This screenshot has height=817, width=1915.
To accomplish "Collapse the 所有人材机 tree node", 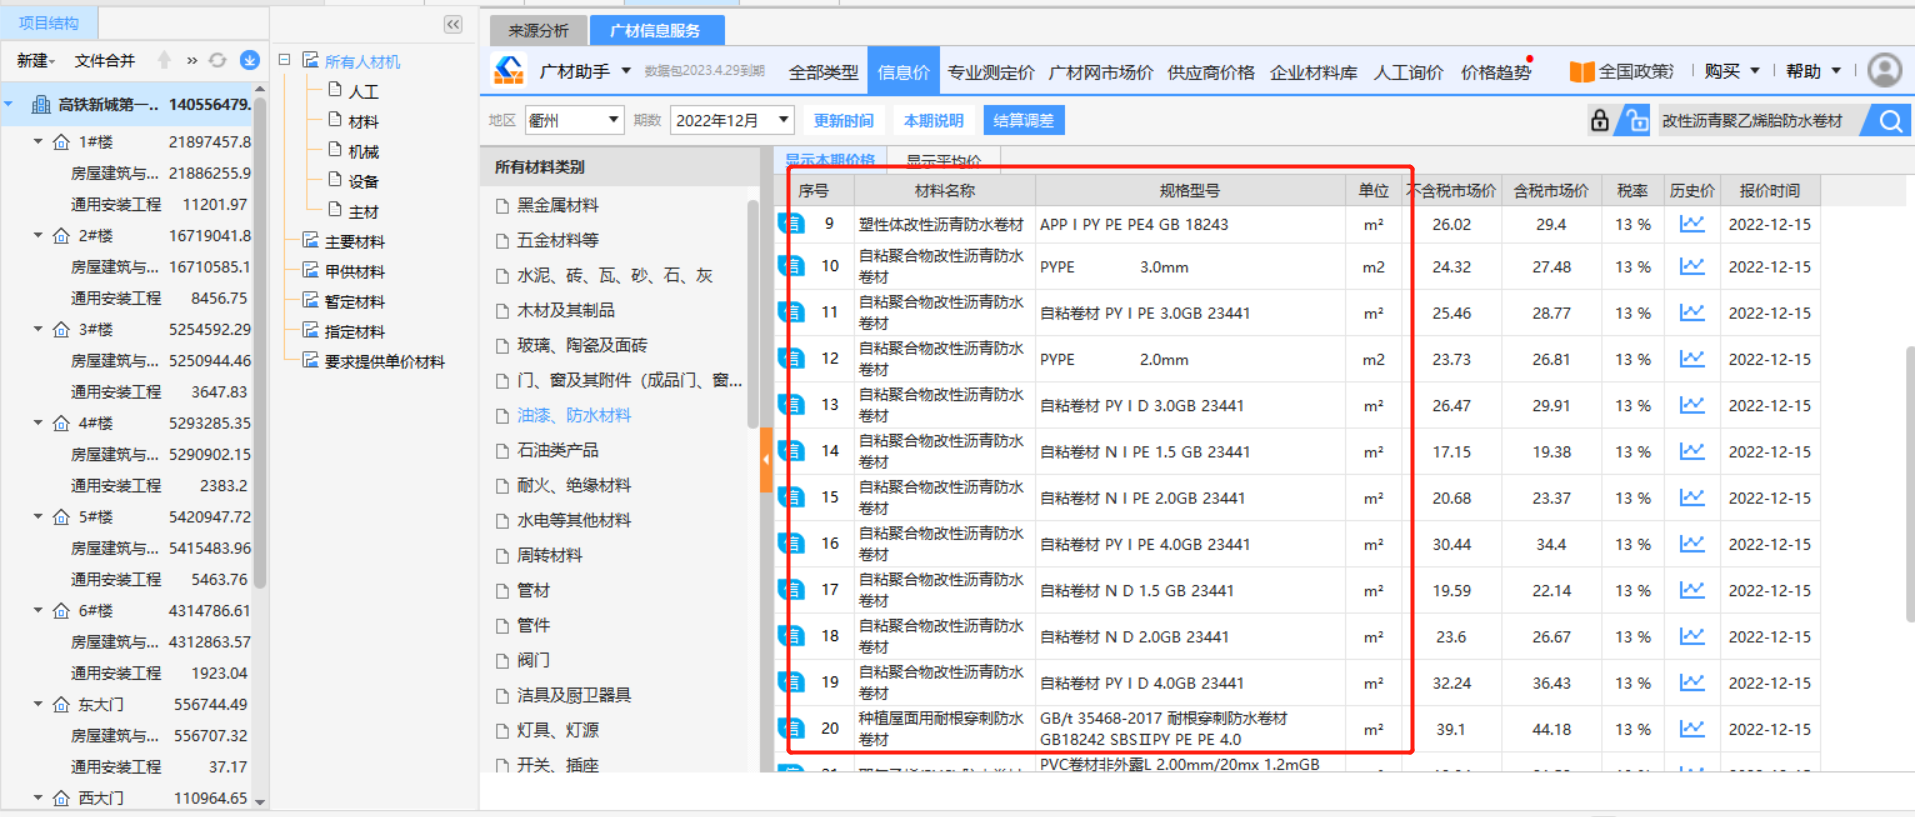I will (x=285, y=60).
